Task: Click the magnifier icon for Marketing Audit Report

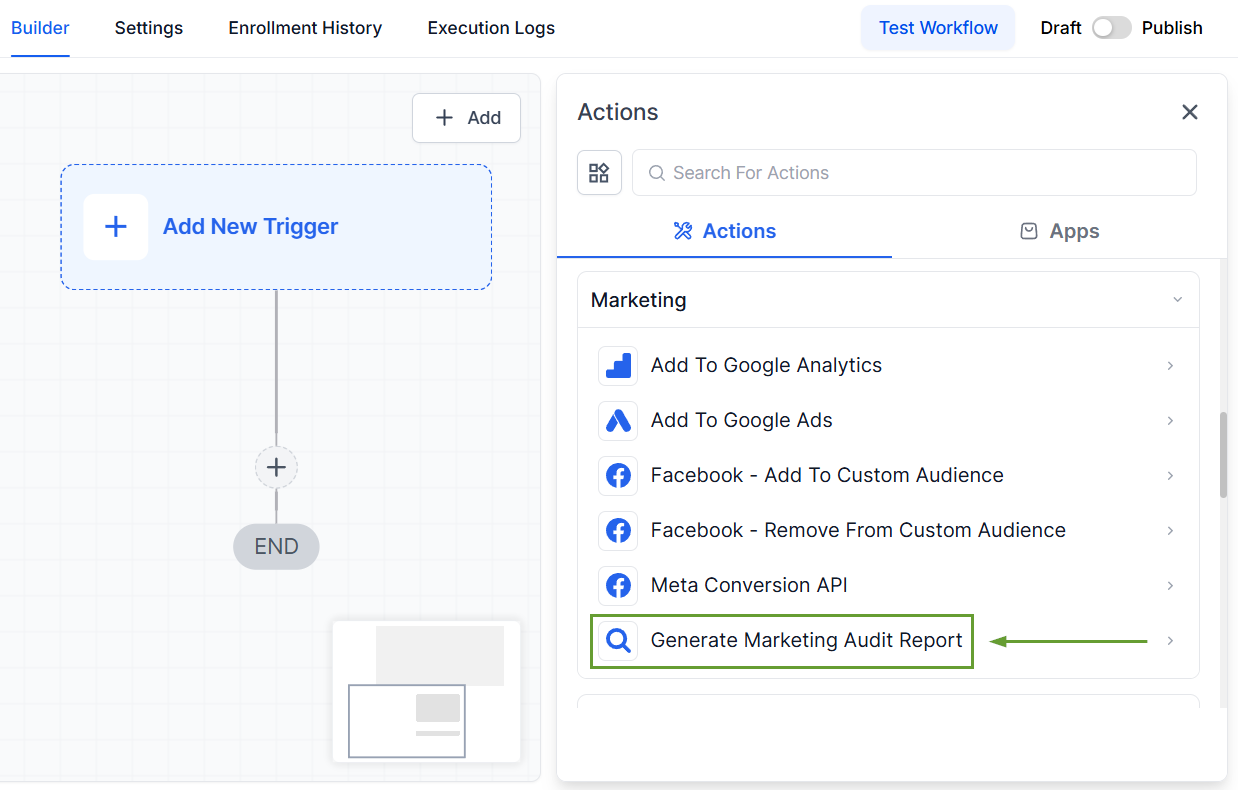Action: (618, 641)
